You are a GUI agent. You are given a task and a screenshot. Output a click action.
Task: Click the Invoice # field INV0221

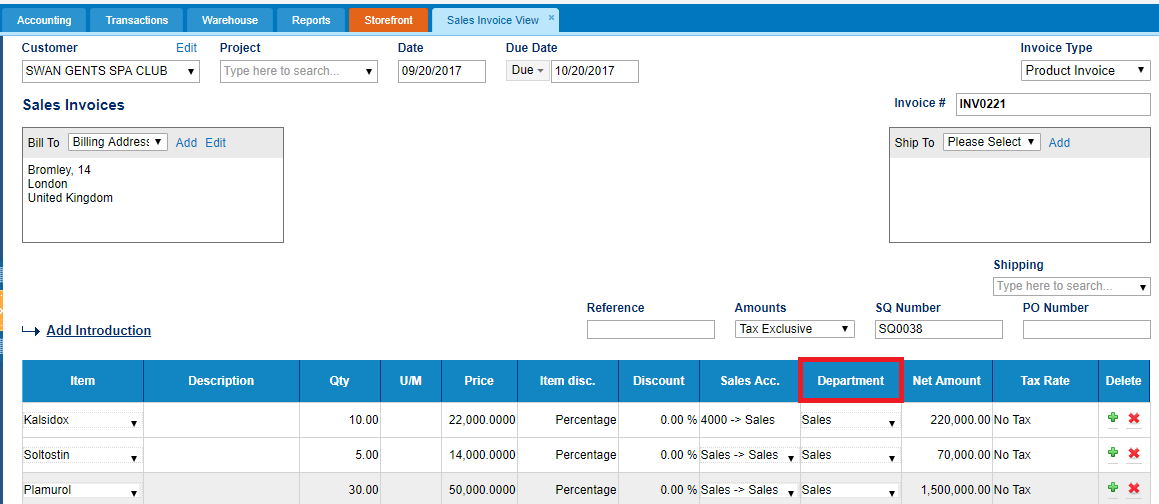click(1053, 104)
